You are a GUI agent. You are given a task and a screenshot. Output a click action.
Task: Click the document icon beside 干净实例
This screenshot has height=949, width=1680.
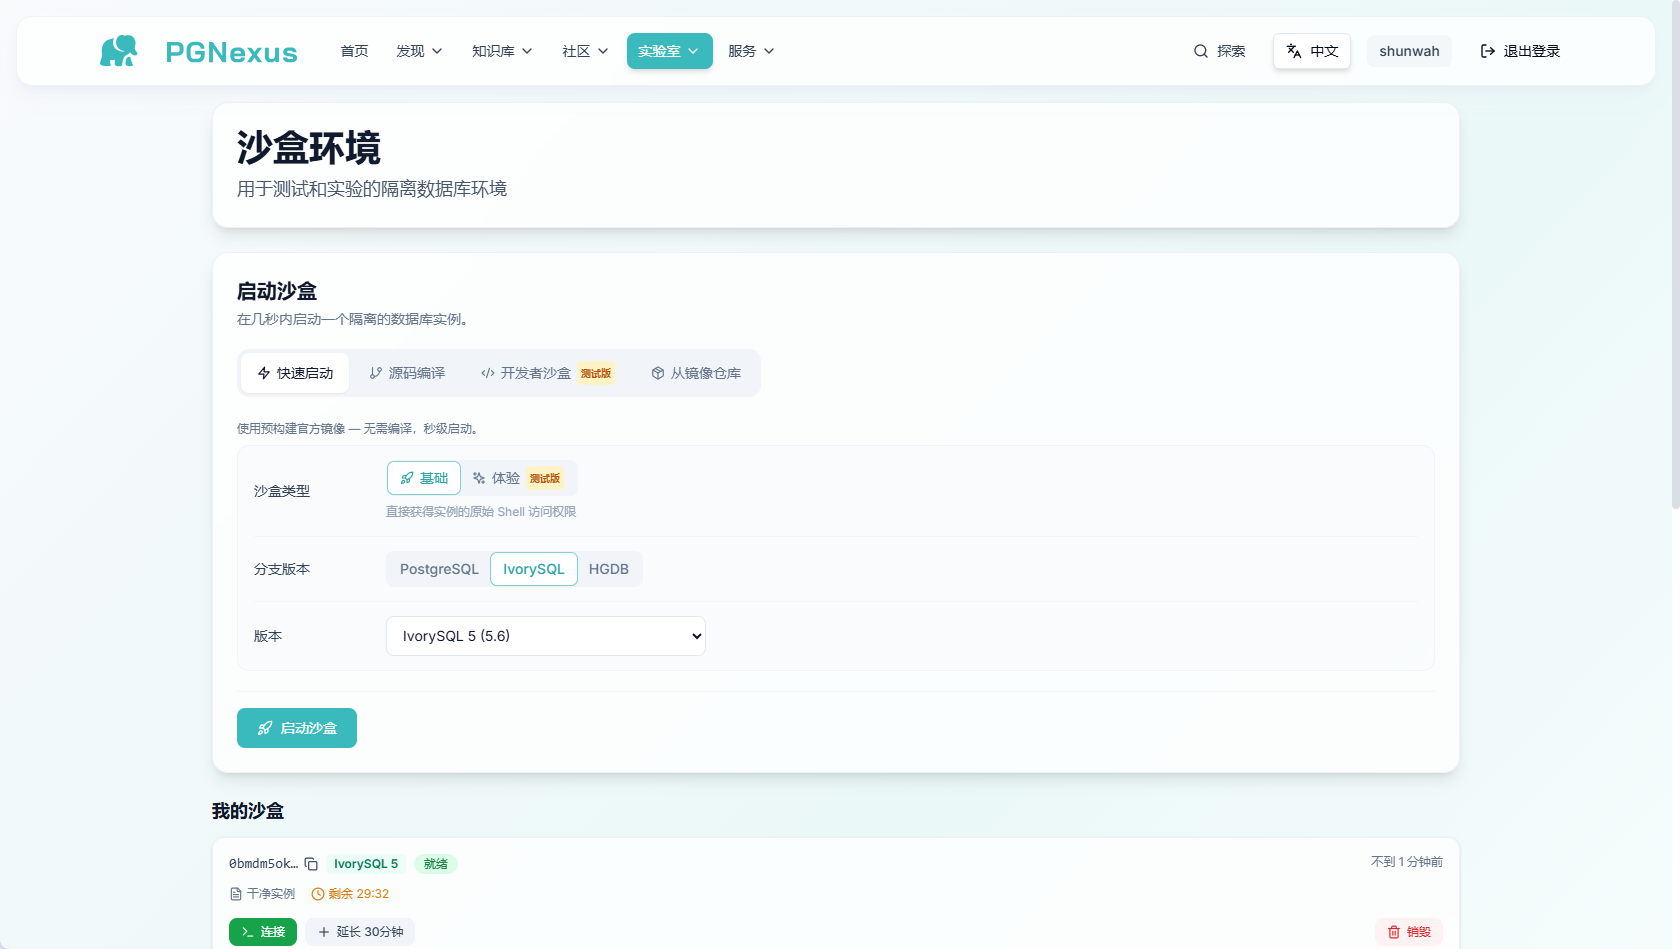(x=236, y=894)
